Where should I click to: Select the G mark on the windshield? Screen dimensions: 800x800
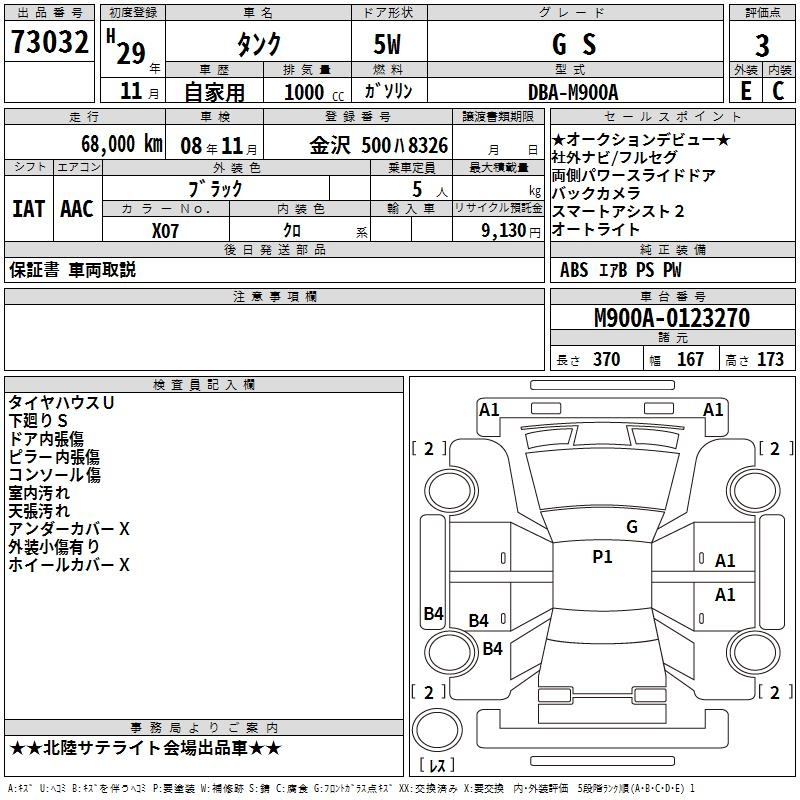(631, 527)
